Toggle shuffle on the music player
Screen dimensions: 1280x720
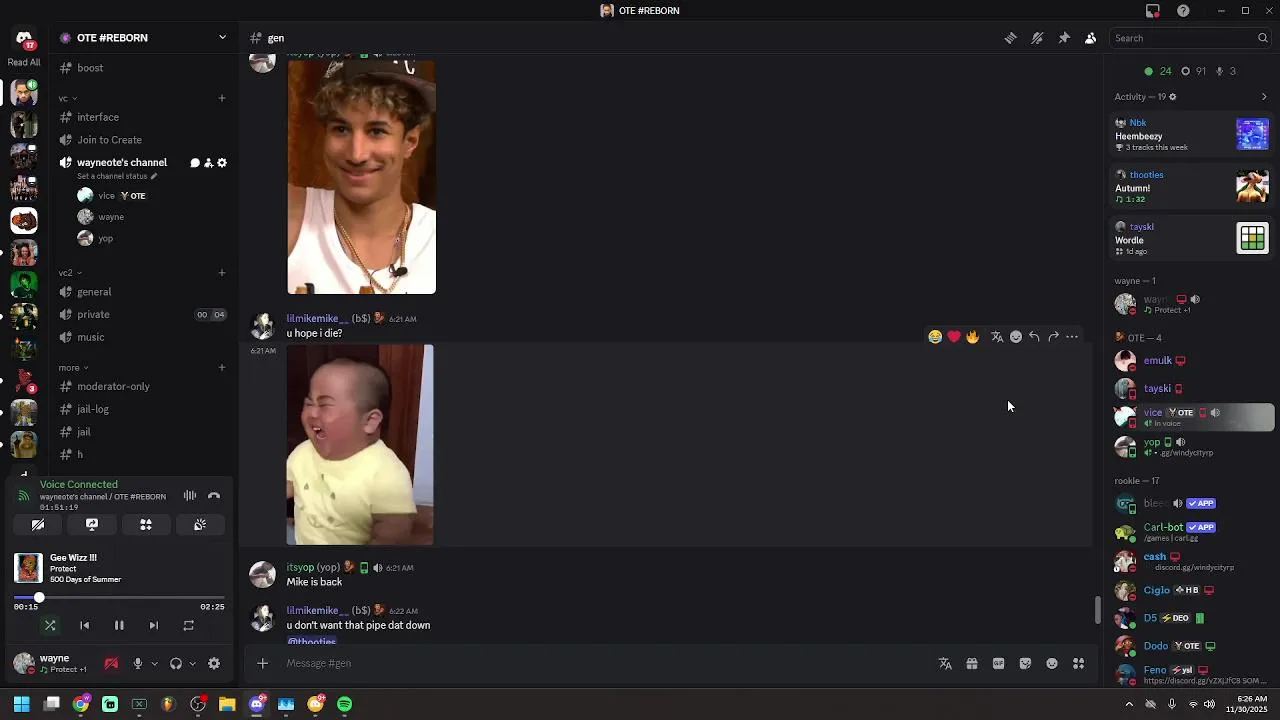pyautogui.click(x=50, y=626)
